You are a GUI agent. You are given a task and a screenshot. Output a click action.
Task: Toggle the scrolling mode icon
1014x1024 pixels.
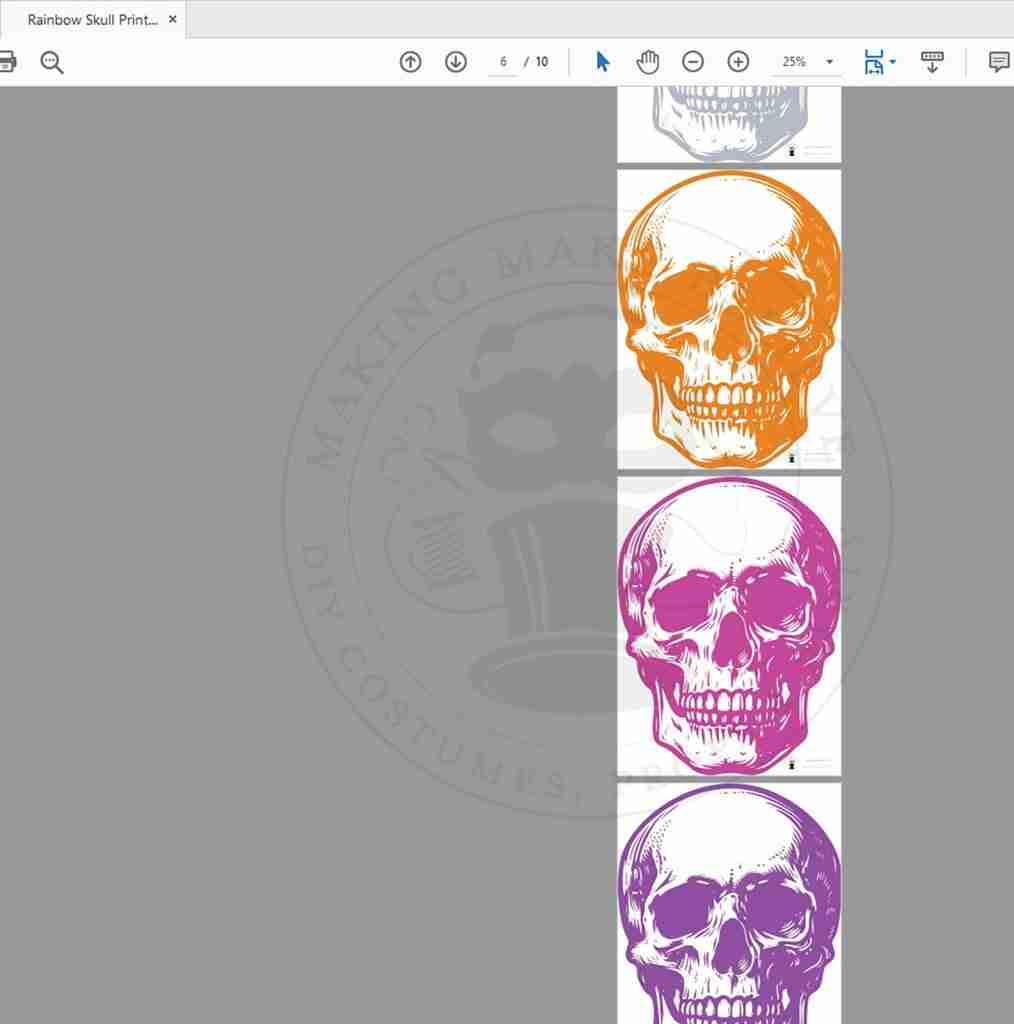pos(932,62)
